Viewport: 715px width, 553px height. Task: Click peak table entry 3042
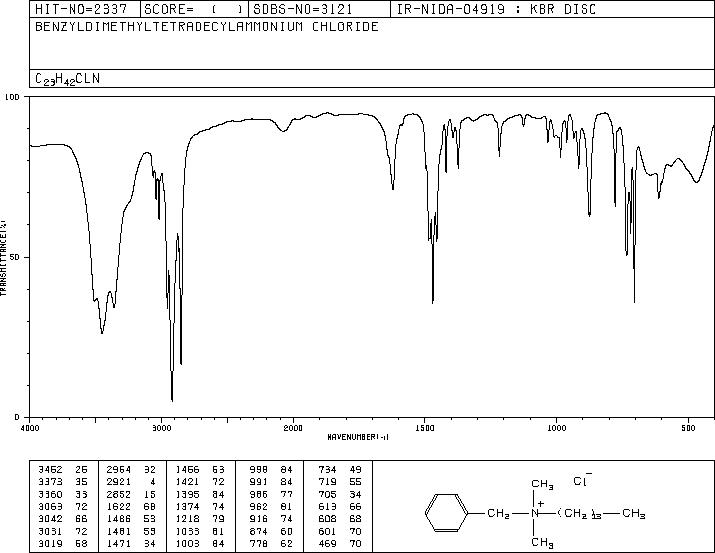tap(50, 519)
